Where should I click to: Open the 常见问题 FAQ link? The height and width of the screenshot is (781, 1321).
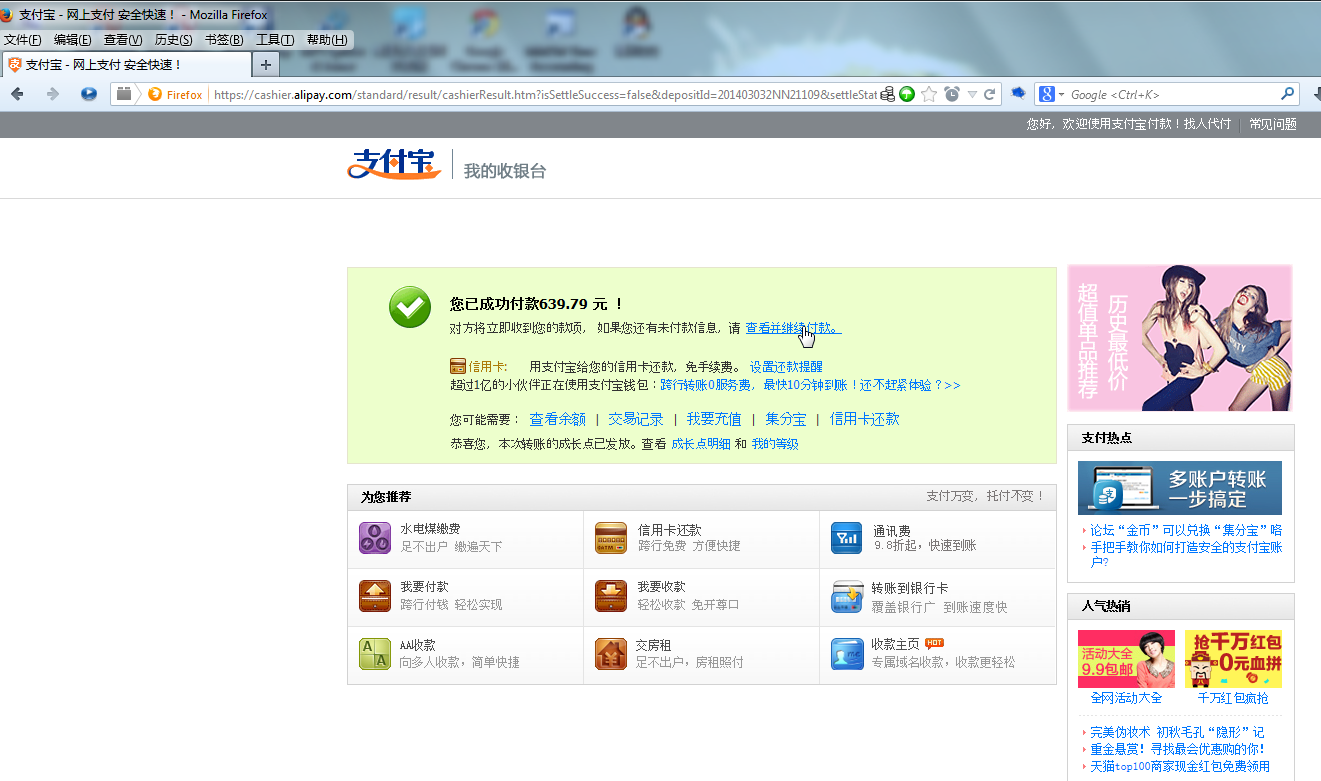1273,124
